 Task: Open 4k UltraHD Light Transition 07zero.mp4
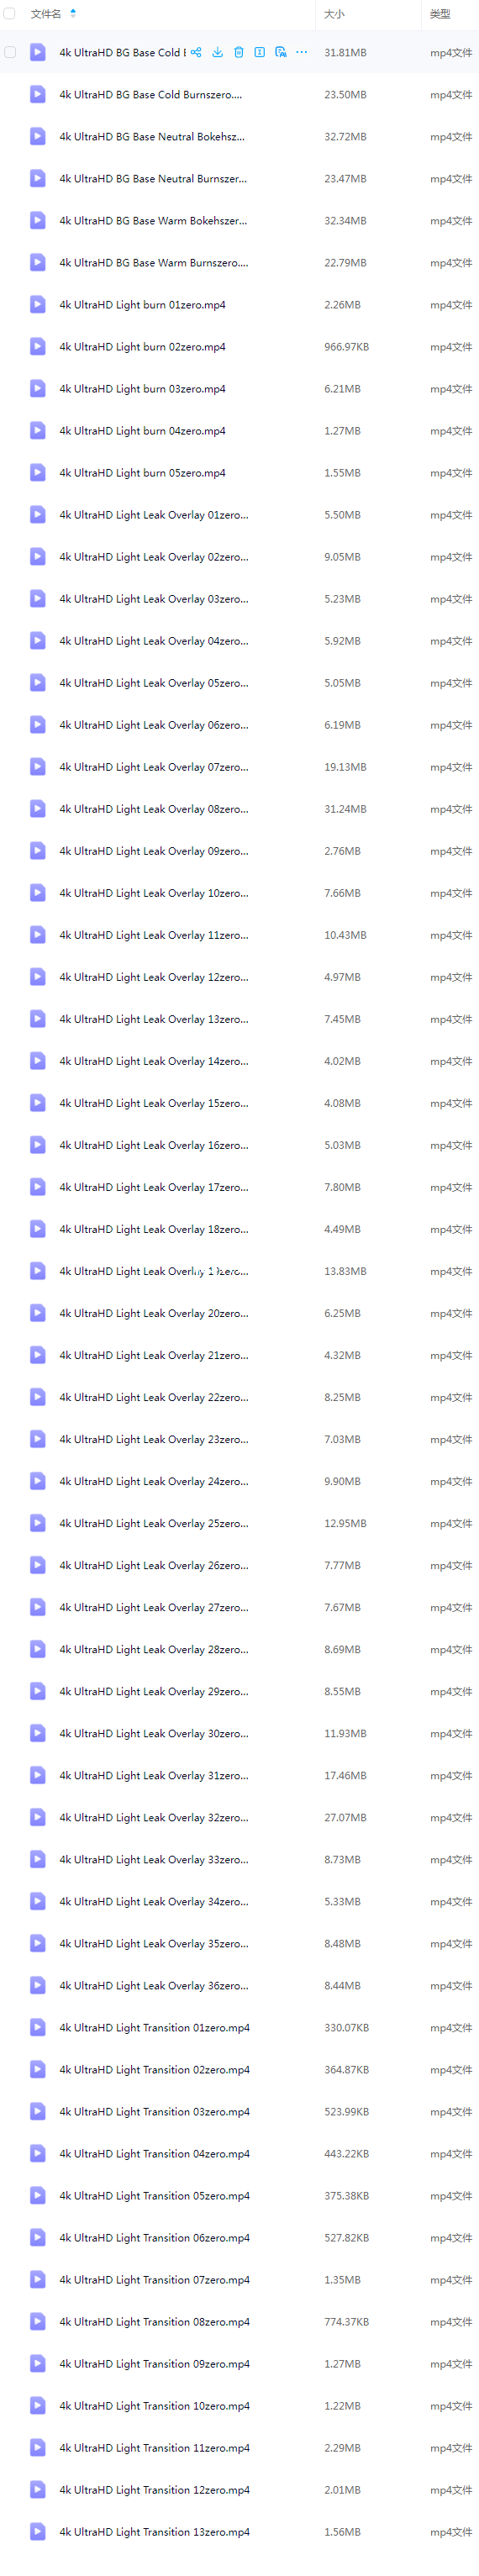click(x=154, y=2279)
